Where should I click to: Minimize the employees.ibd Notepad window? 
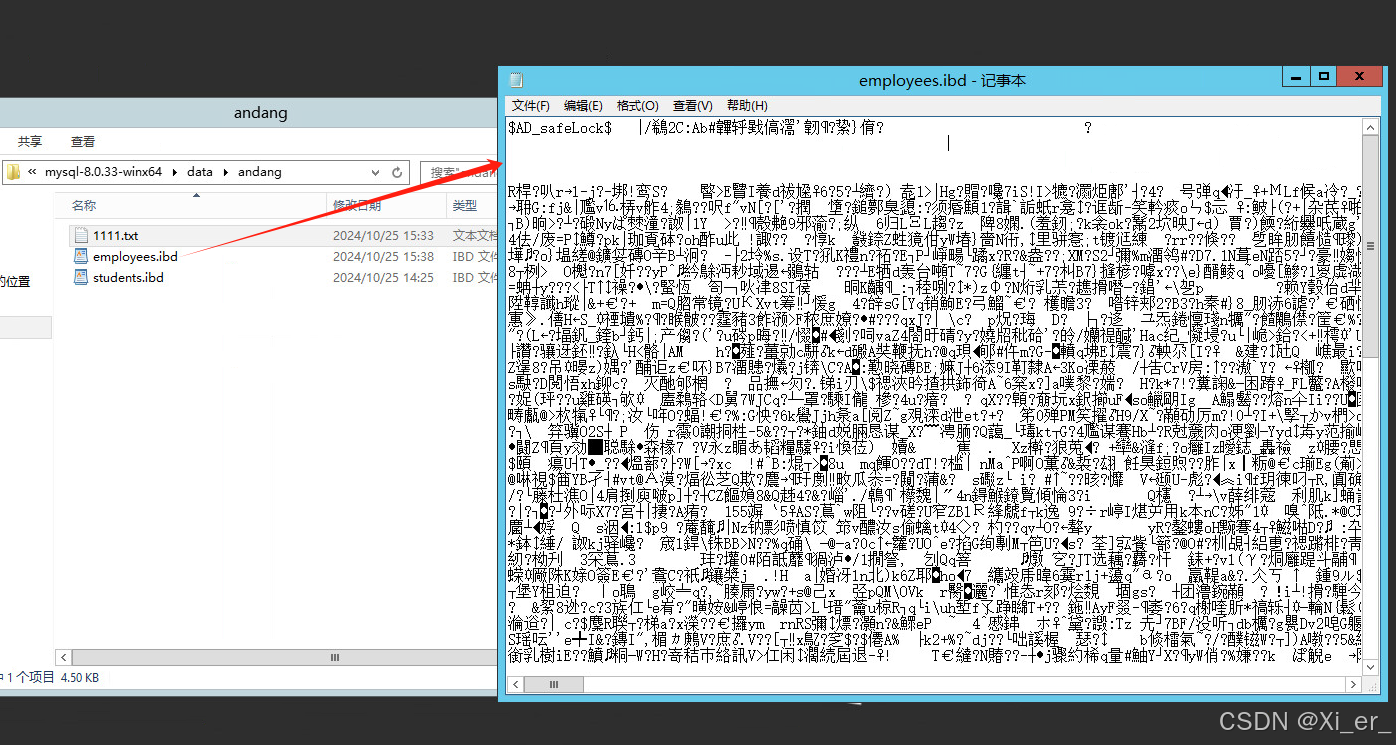point(1295,76)
